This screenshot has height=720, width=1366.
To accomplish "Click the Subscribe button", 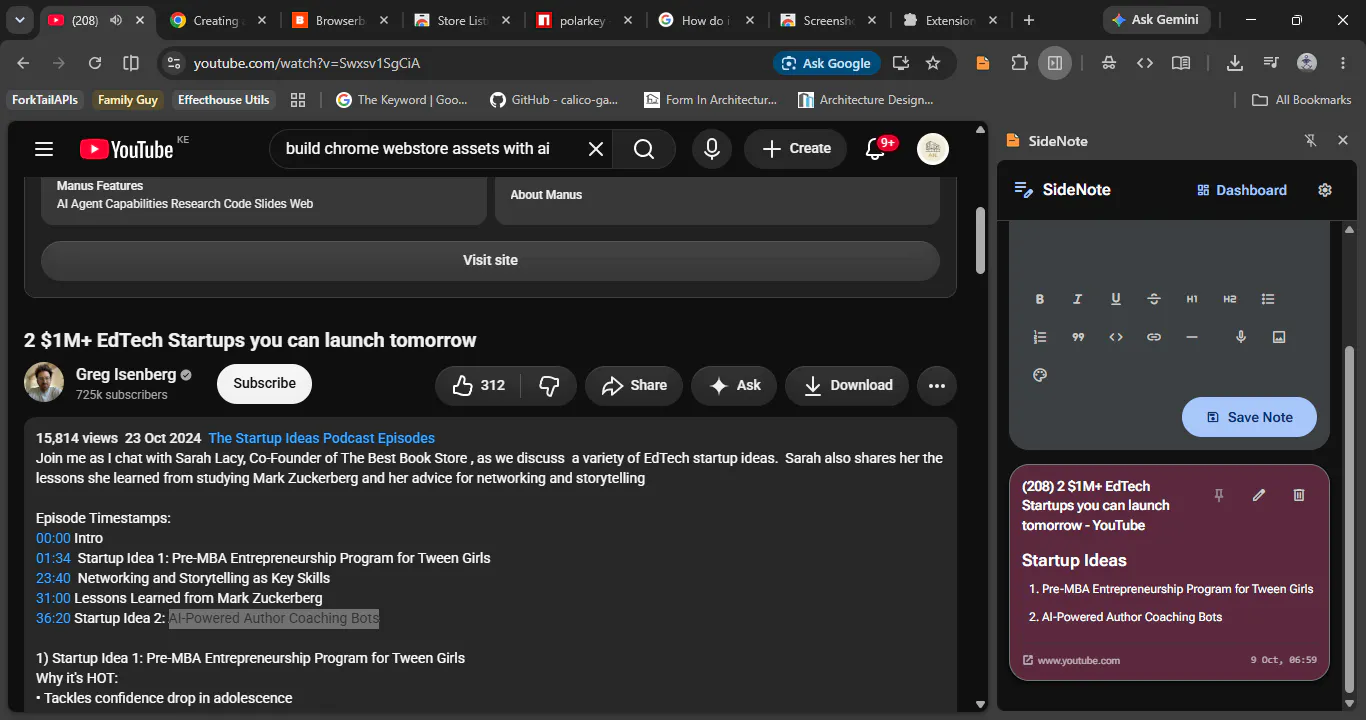I will tap(264, 384).
